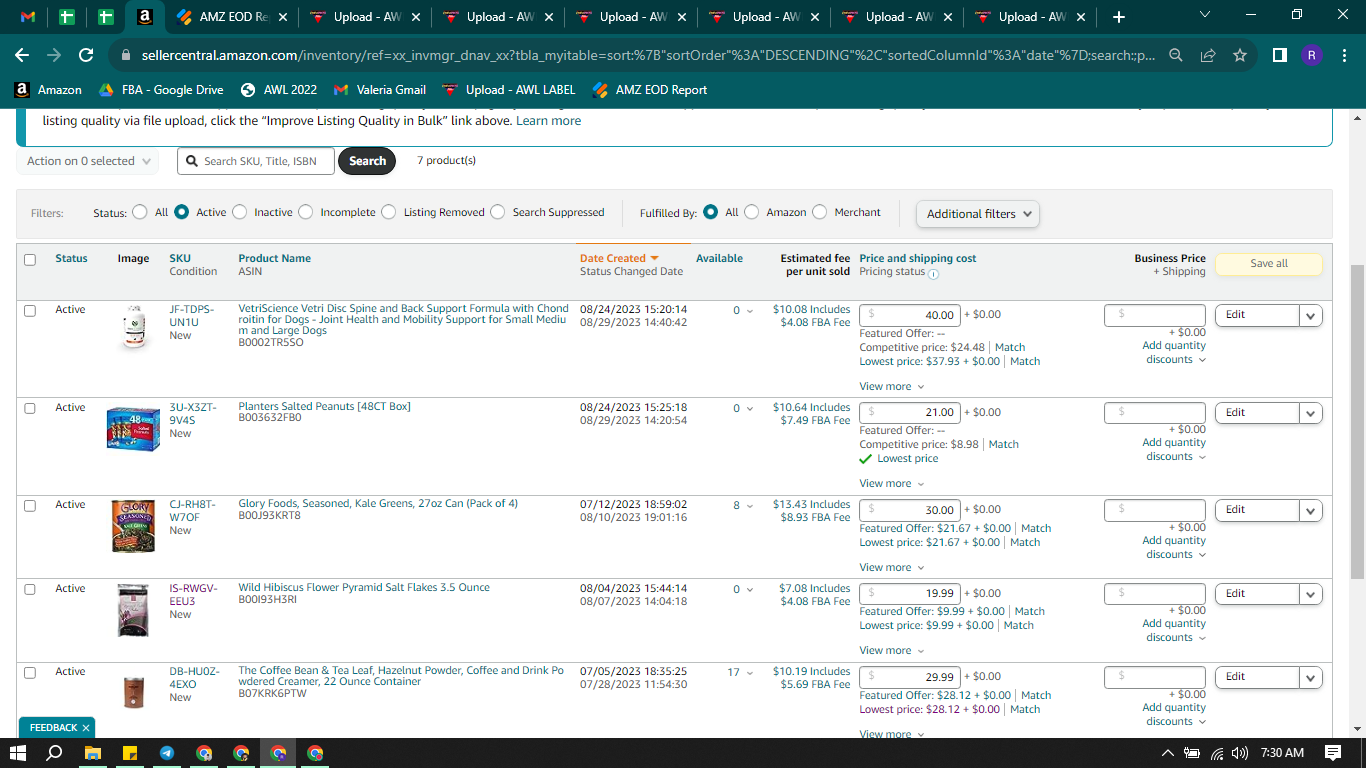The width and height of the screenshot is (1366, 768).
Task: Expand View more for Glory Foods row
Action: tap(892, 567)
